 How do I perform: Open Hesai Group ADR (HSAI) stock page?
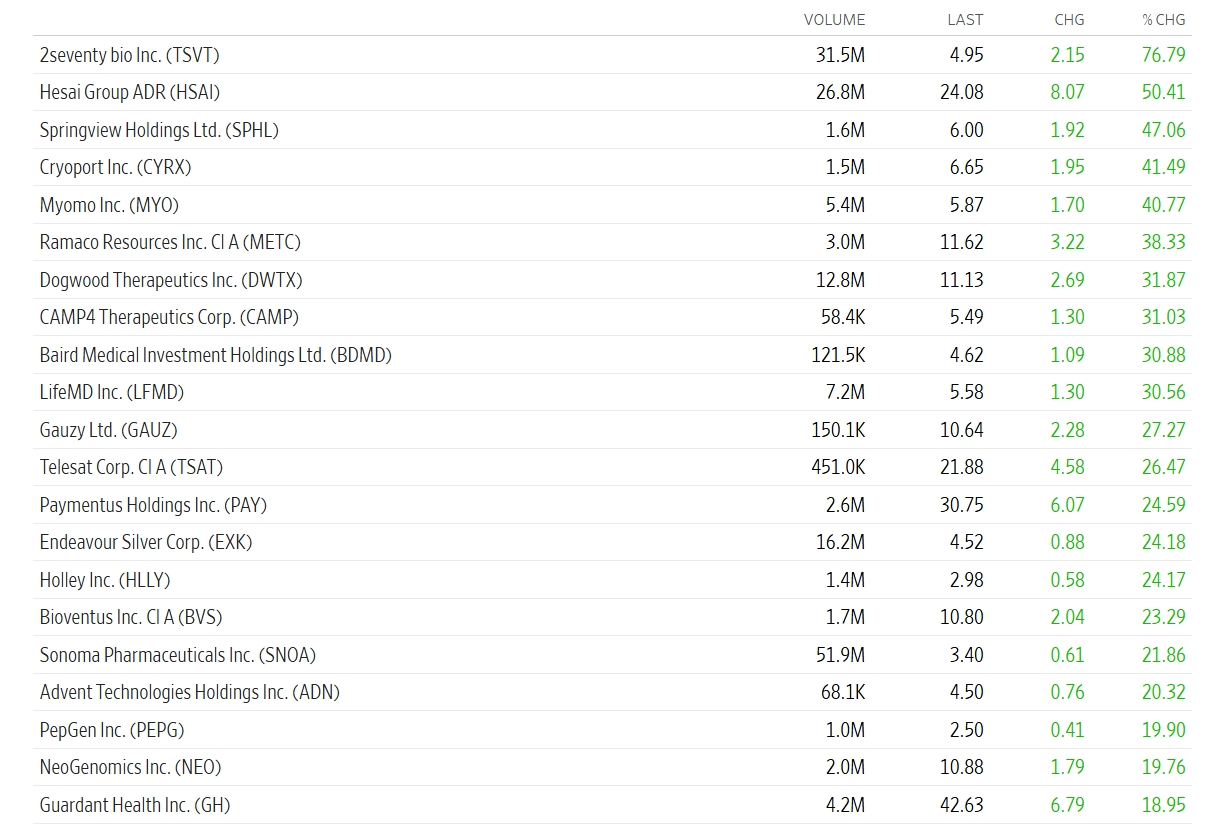pyautogui.click(x=129, y=92)
